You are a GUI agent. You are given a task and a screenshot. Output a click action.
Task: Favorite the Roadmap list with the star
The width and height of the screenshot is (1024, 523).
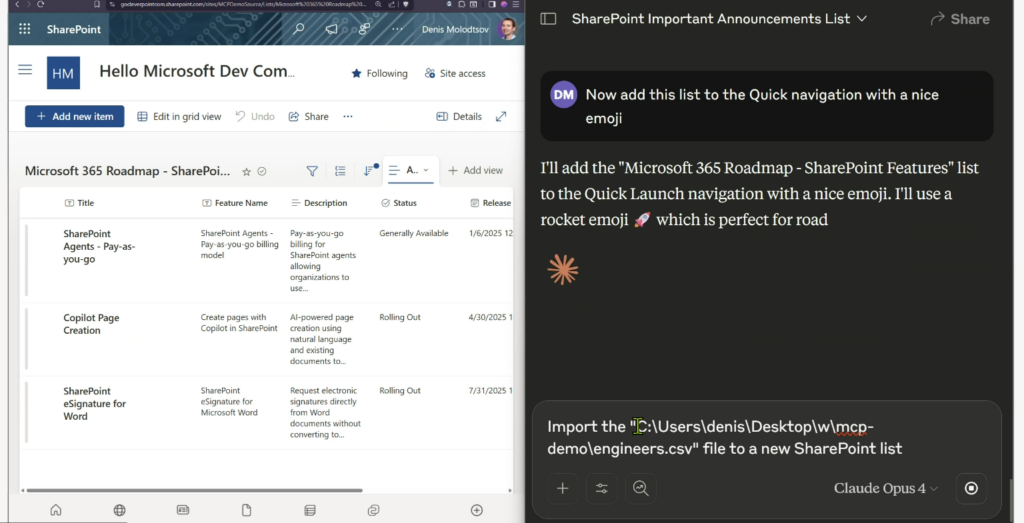tap(246, 172)
